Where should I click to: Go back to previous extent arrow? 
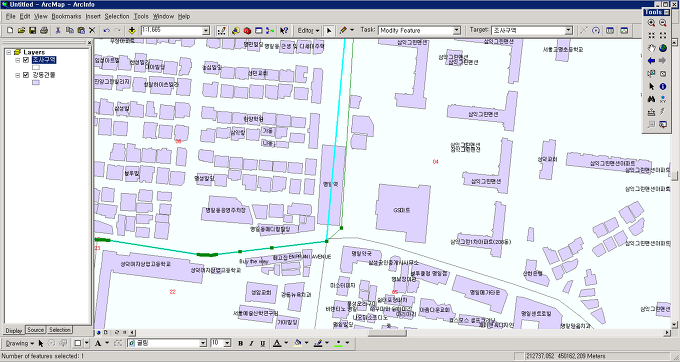(x=651, y=61)
